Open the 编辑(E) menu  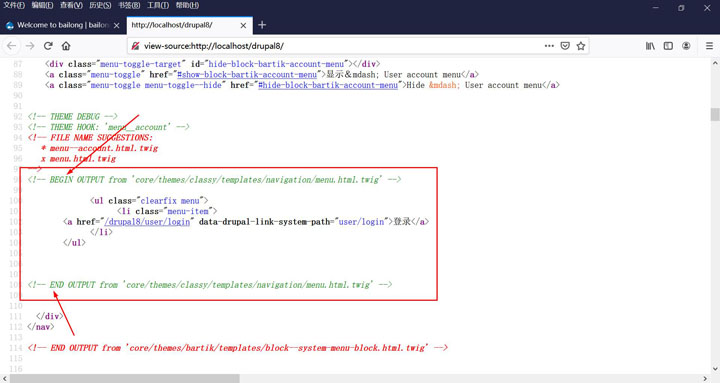(x=42, y=5)
